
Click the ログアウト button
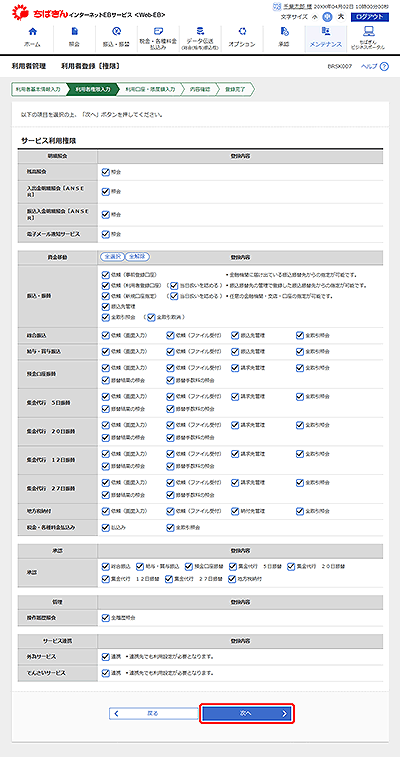click(x=370, y=16)
